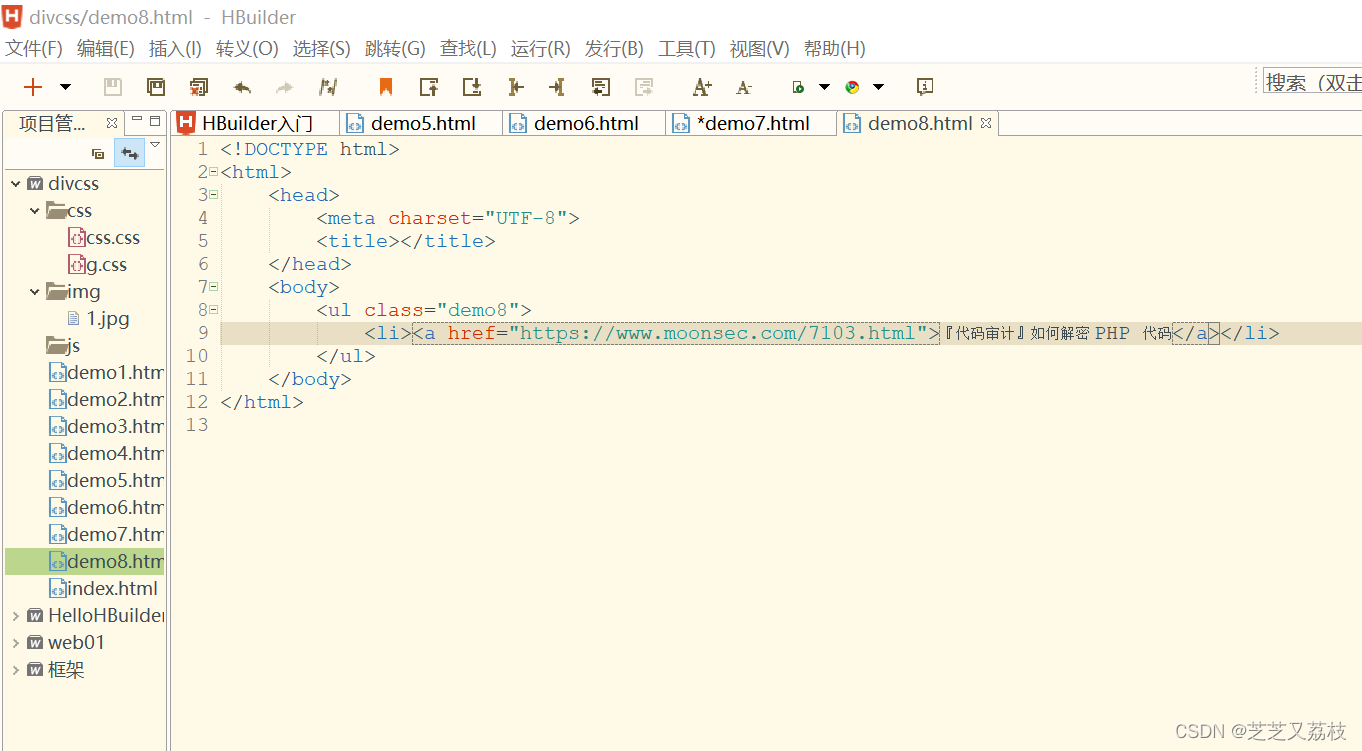Open the project panel view menu triangle
The height and width of the screenshot is (751, 1362).
155,146
